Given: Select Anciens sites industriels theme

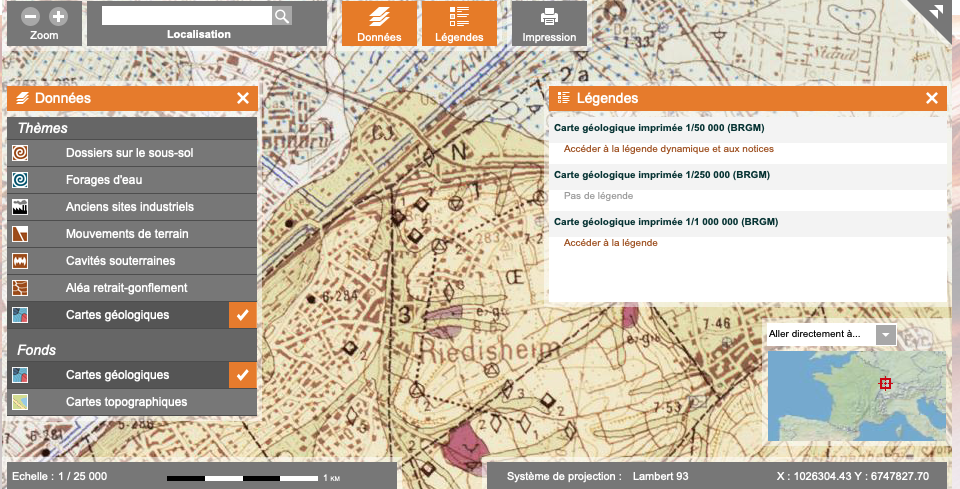Looking at the screenshot, I should tap(129, 207).
